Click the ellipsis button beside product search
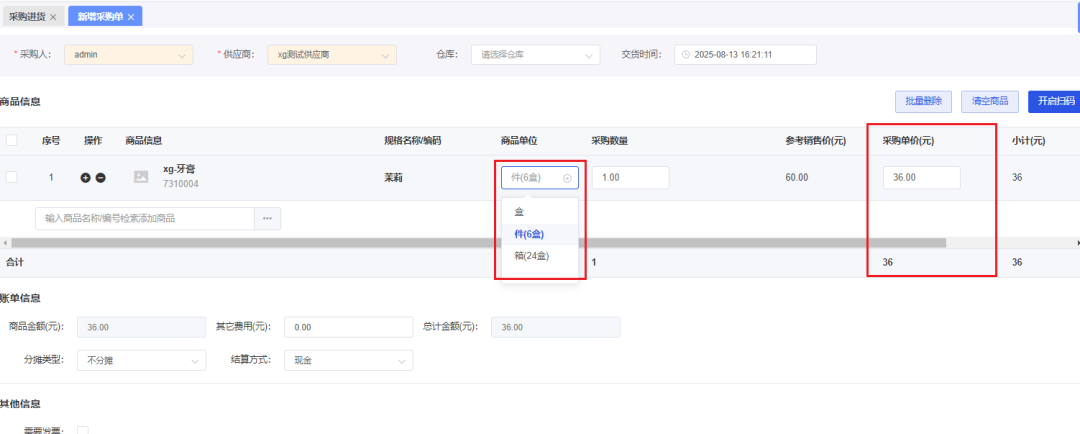 tap(267, 218)
